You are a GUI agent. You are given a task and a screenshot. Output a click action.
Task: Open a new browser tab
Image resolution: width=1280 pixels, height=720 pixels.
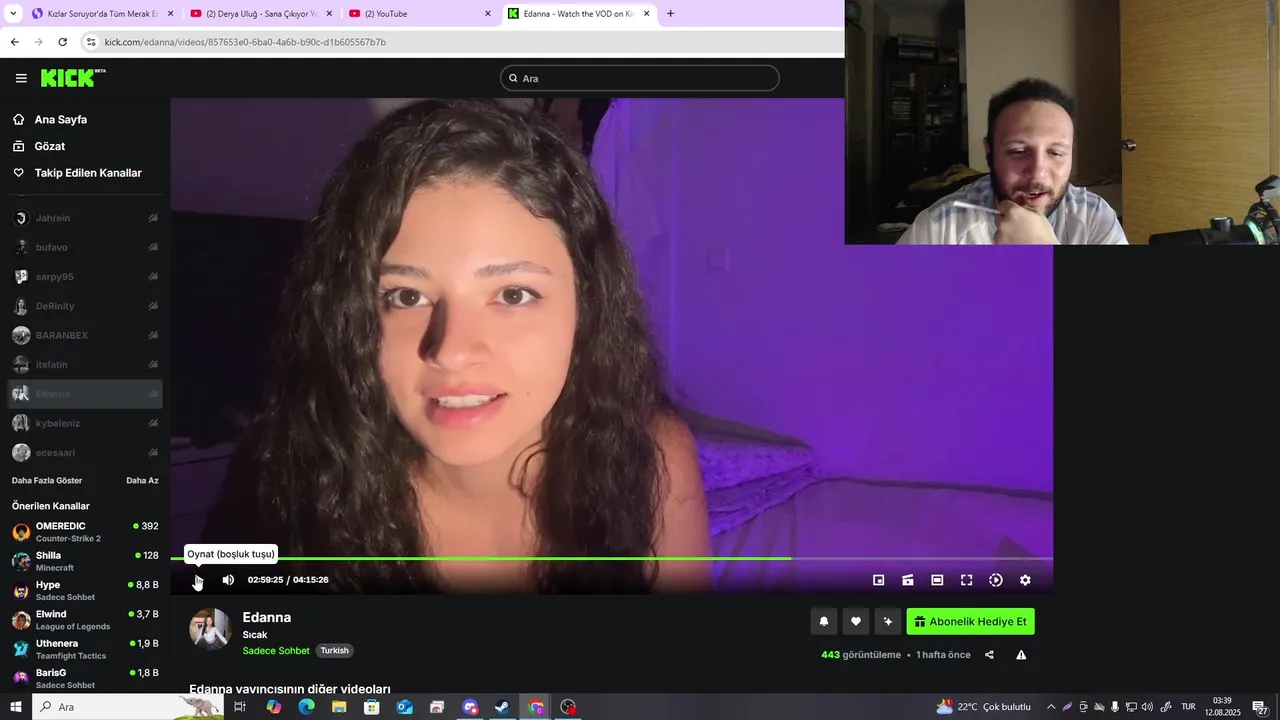point(670,14)
